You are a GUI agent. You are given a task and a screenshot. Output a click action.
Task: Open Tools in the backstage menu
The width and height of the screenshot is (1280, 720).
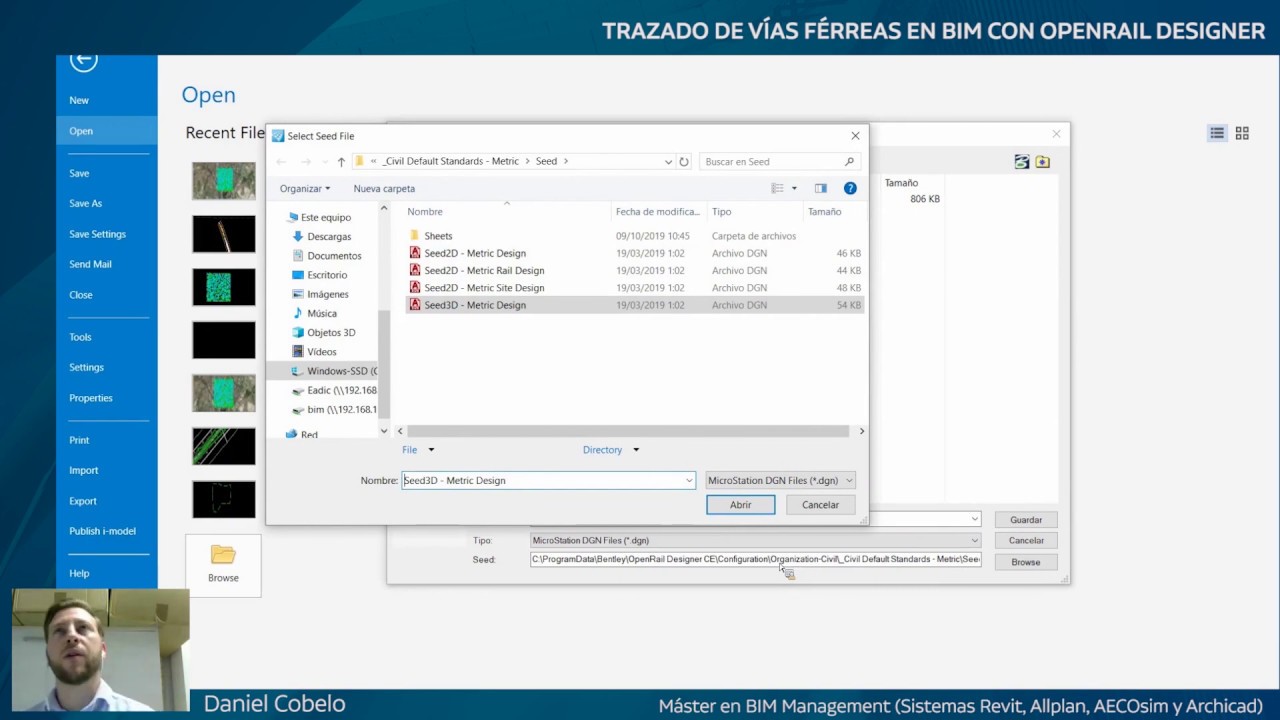point(80,337)
